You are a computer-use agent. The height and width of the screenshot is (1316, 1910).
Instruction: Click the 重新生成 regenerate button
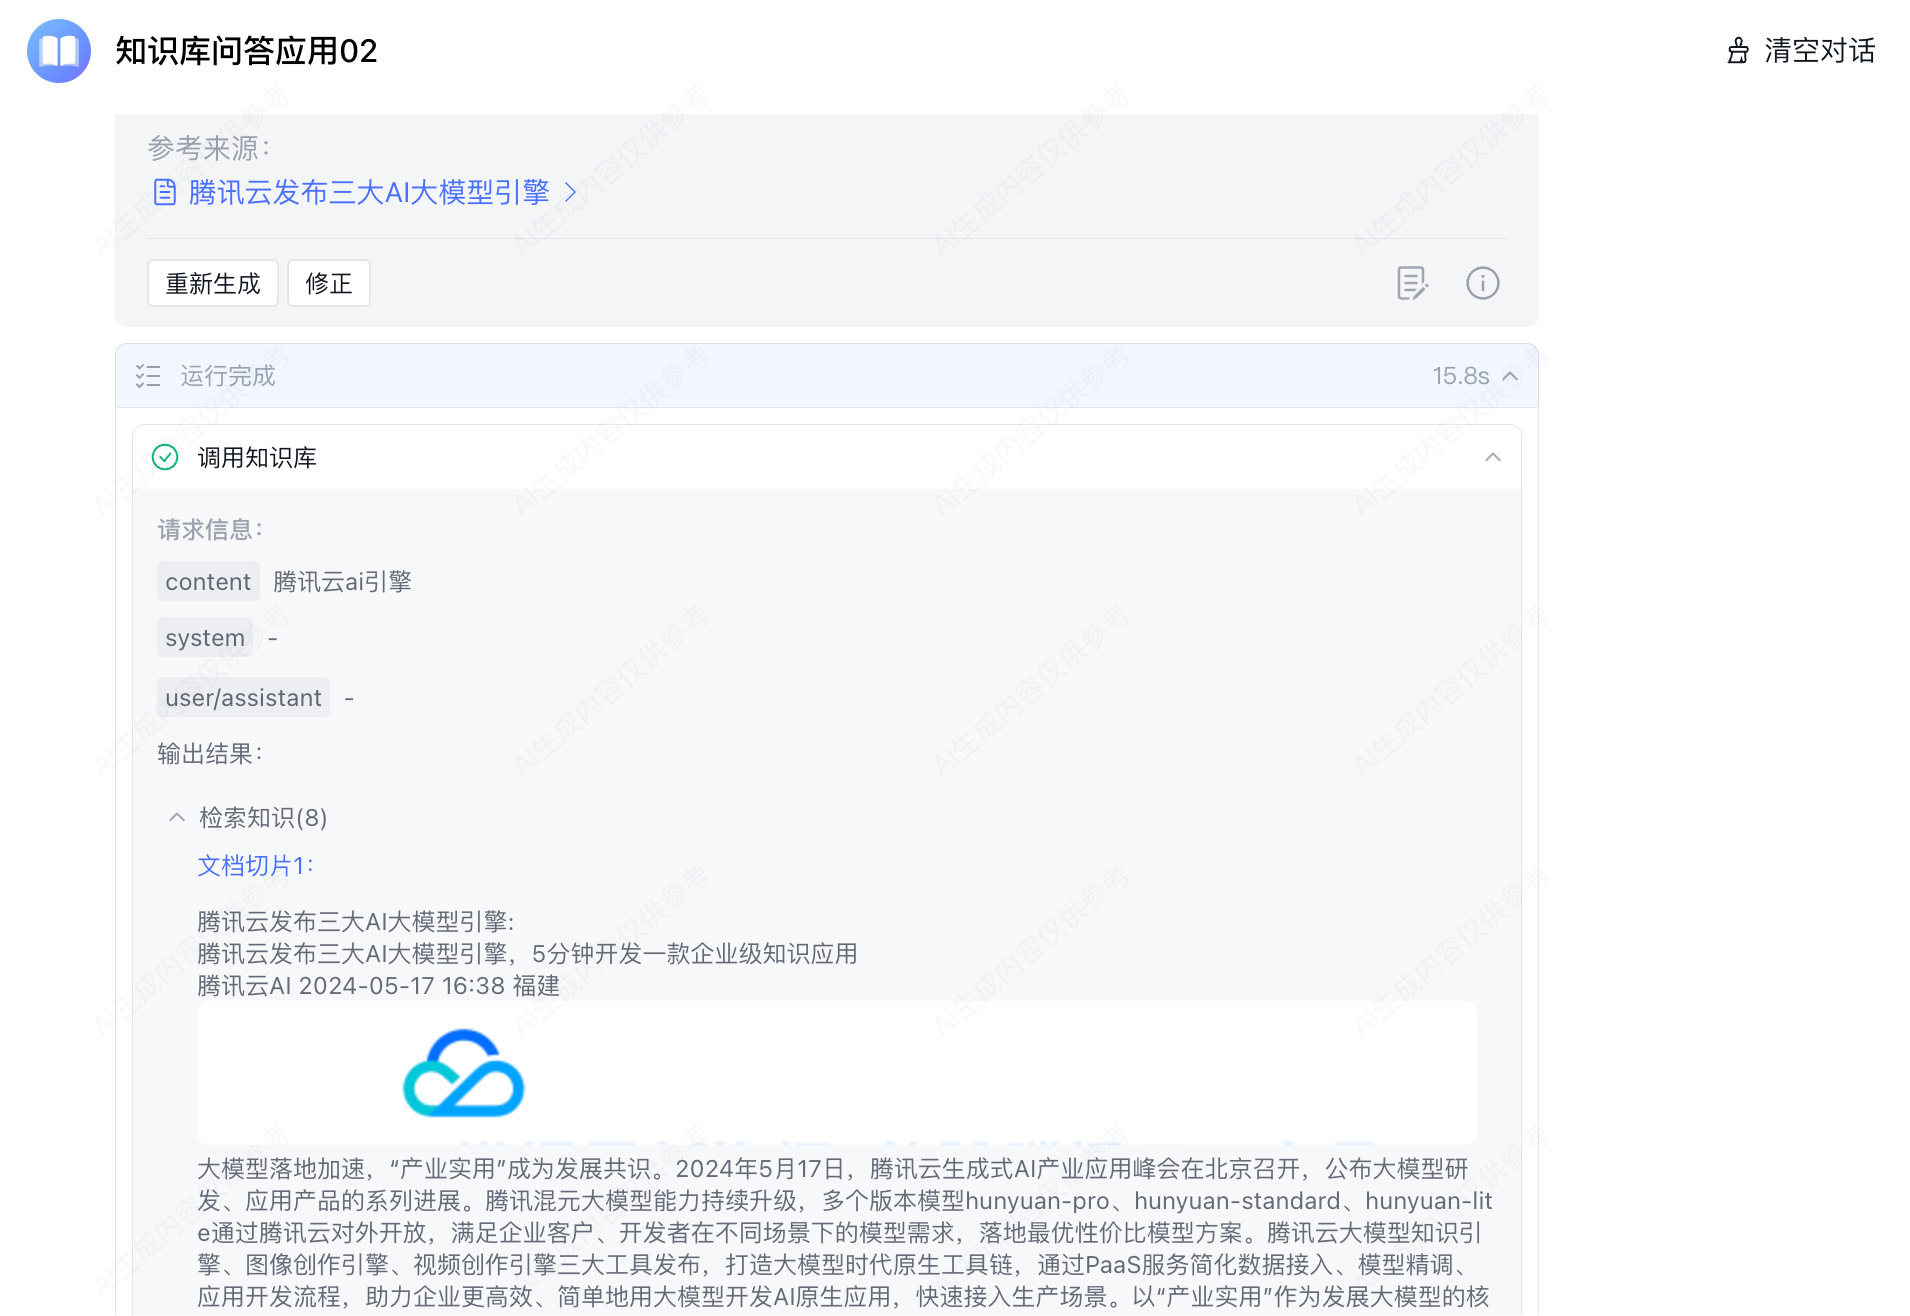(x=213, y=283)
